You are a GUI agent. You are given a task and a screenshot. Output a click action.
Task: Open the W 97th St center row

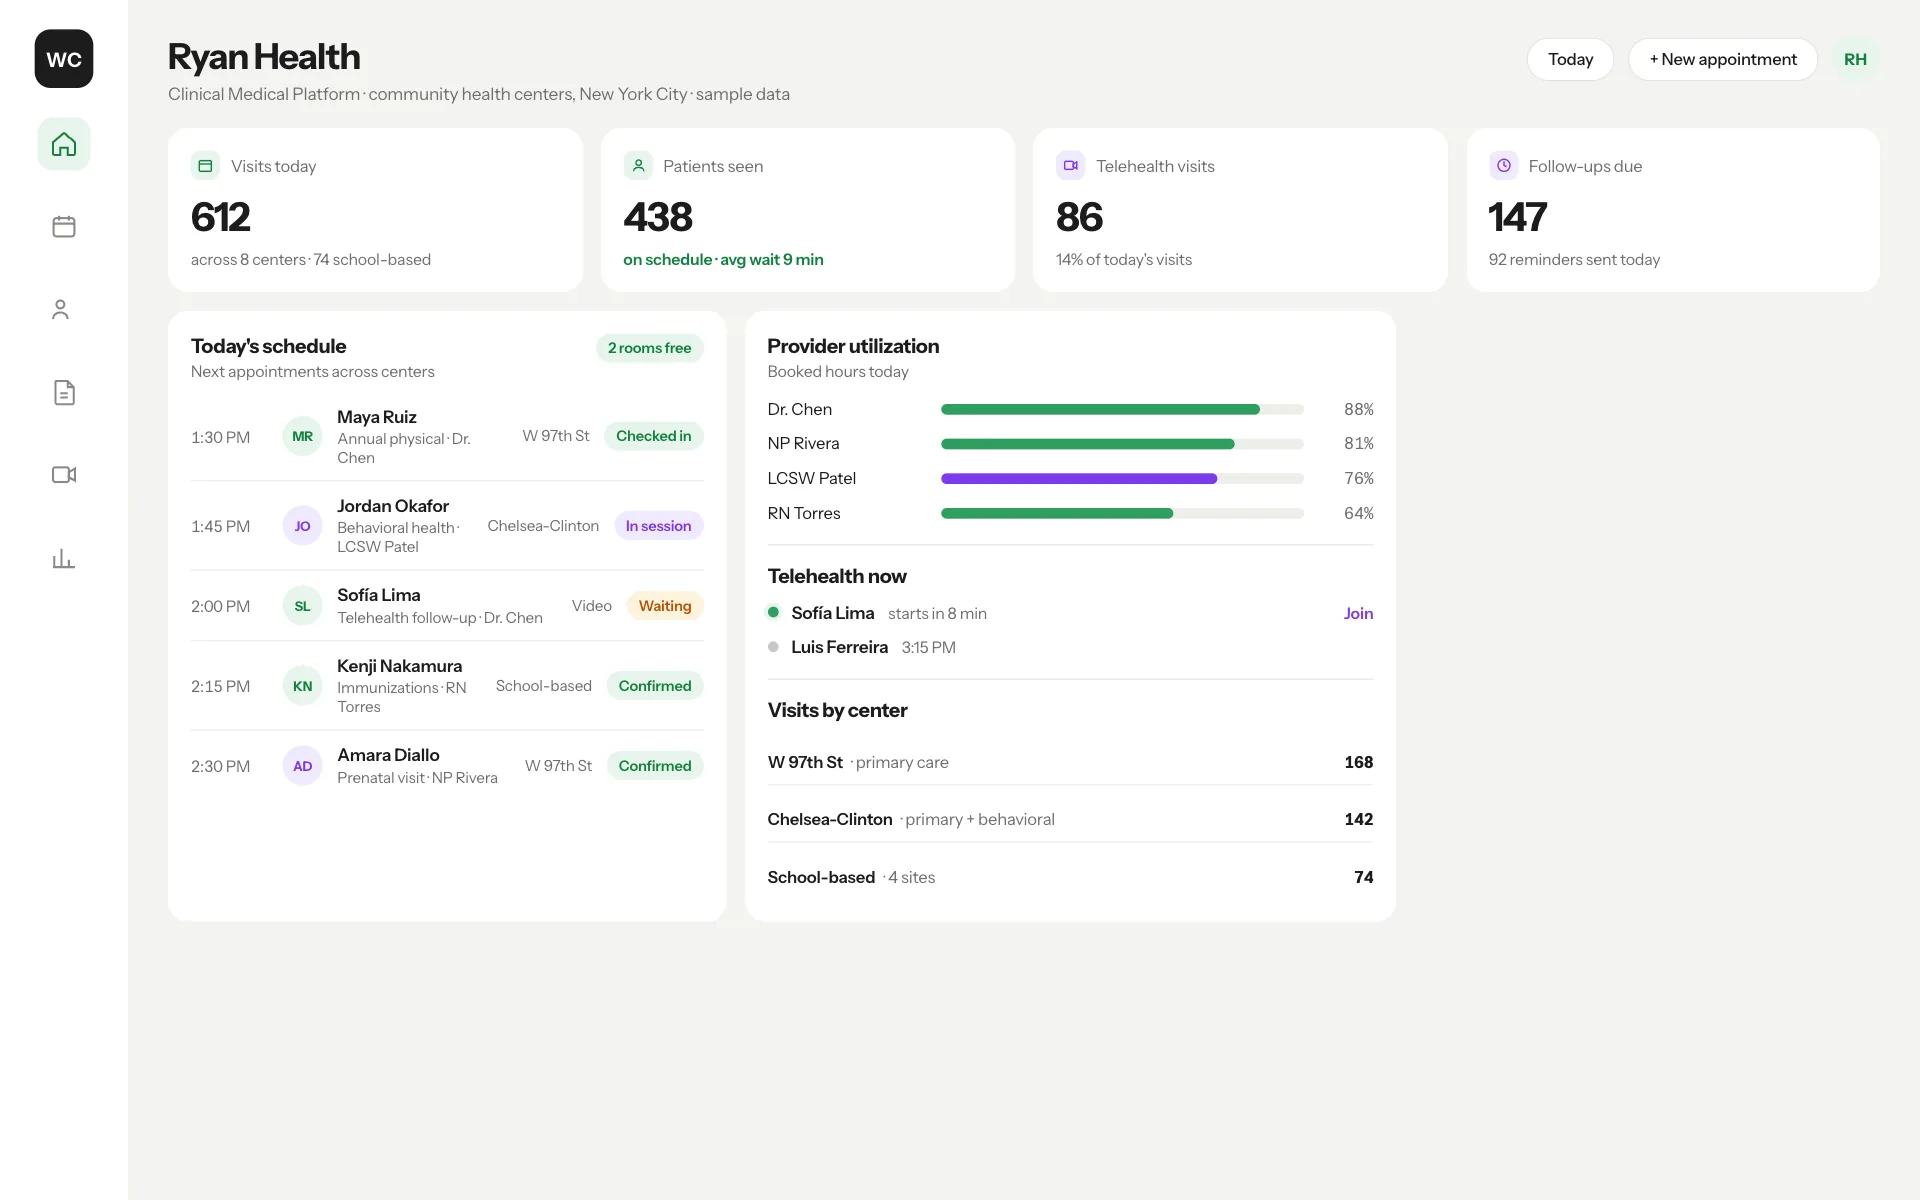tap(1070, 762)
